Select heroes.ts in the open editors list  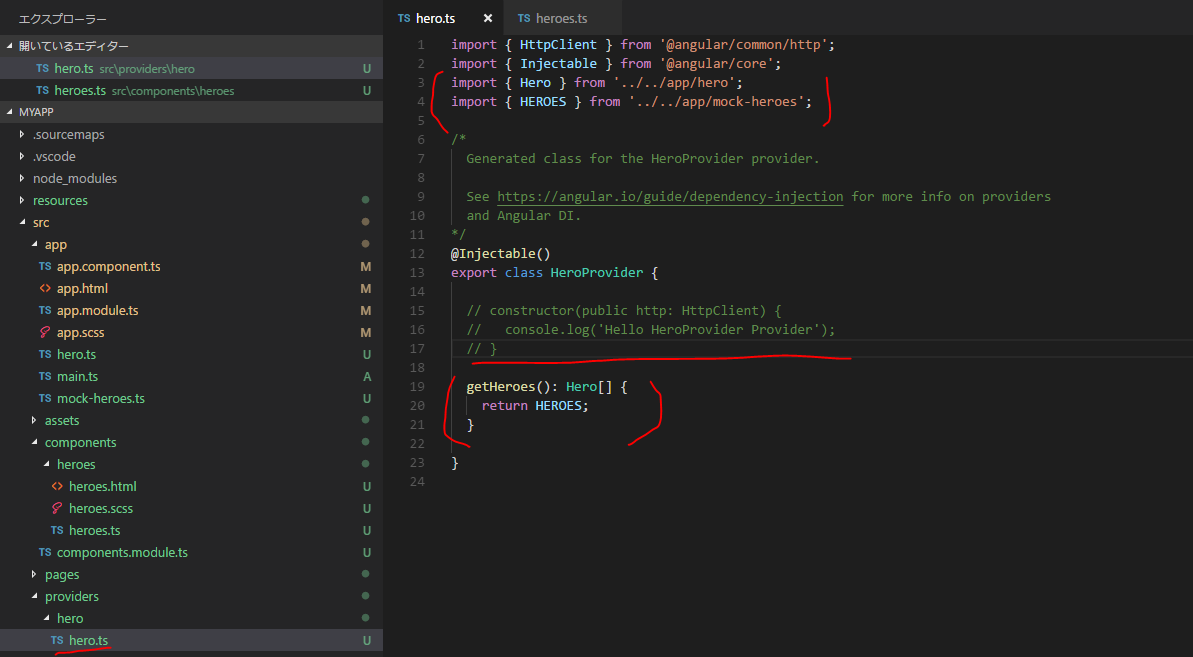tap(80, 90)
